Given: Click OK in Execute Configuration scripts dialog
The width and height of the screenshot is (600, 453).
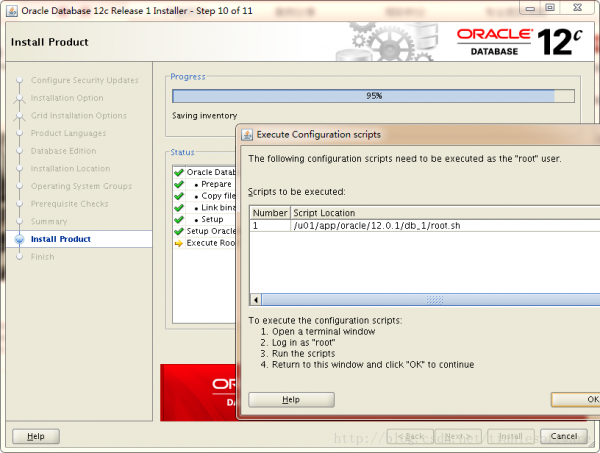Looking at the screenshot, I should pos(576,399).
